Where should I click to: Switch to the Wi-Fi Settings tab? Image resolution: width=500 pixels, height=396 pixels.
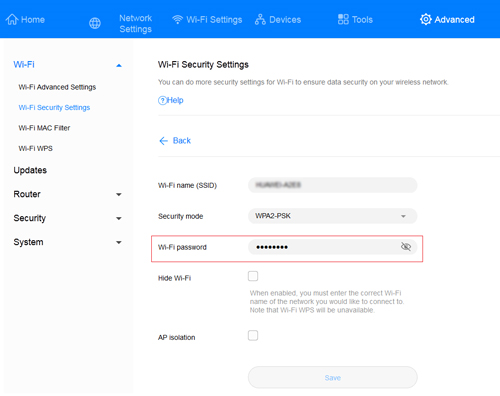214,20
